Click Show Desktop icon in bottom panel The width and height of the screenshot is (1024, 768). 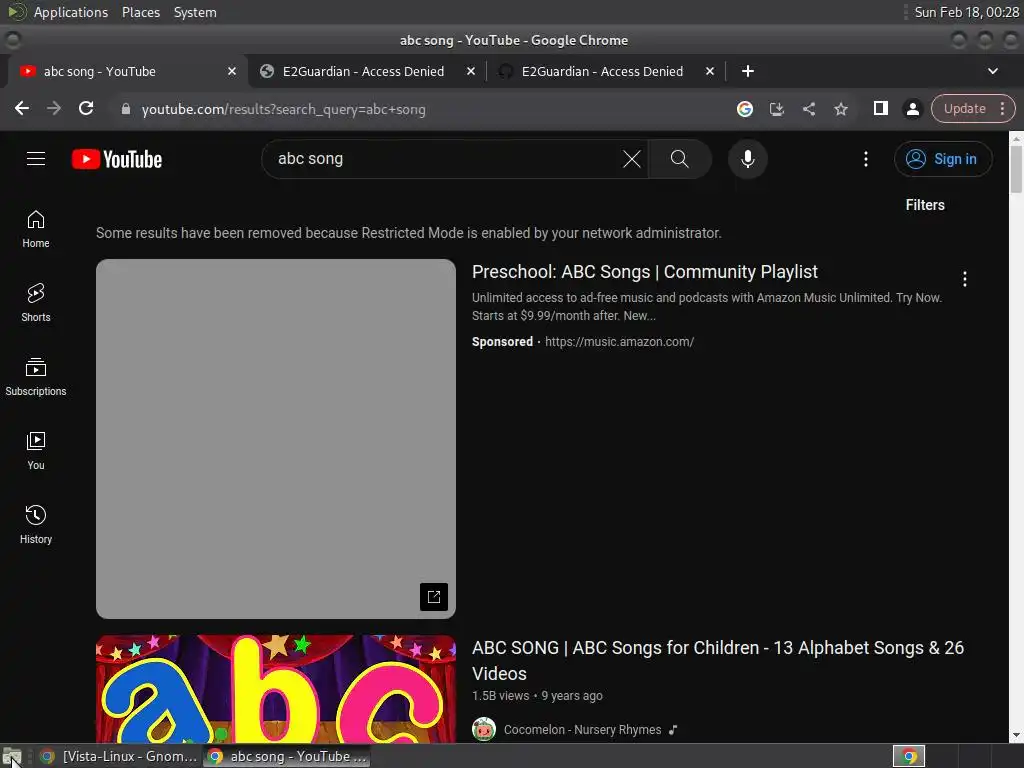pos(12,756)
